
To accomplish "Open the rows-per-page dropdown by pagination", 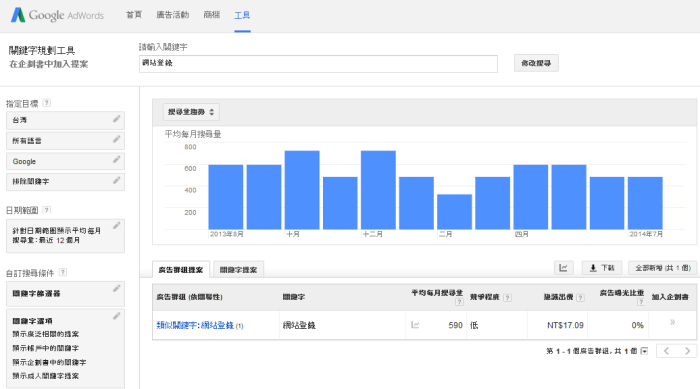I will pyautogui.click(x=644, y=351).
